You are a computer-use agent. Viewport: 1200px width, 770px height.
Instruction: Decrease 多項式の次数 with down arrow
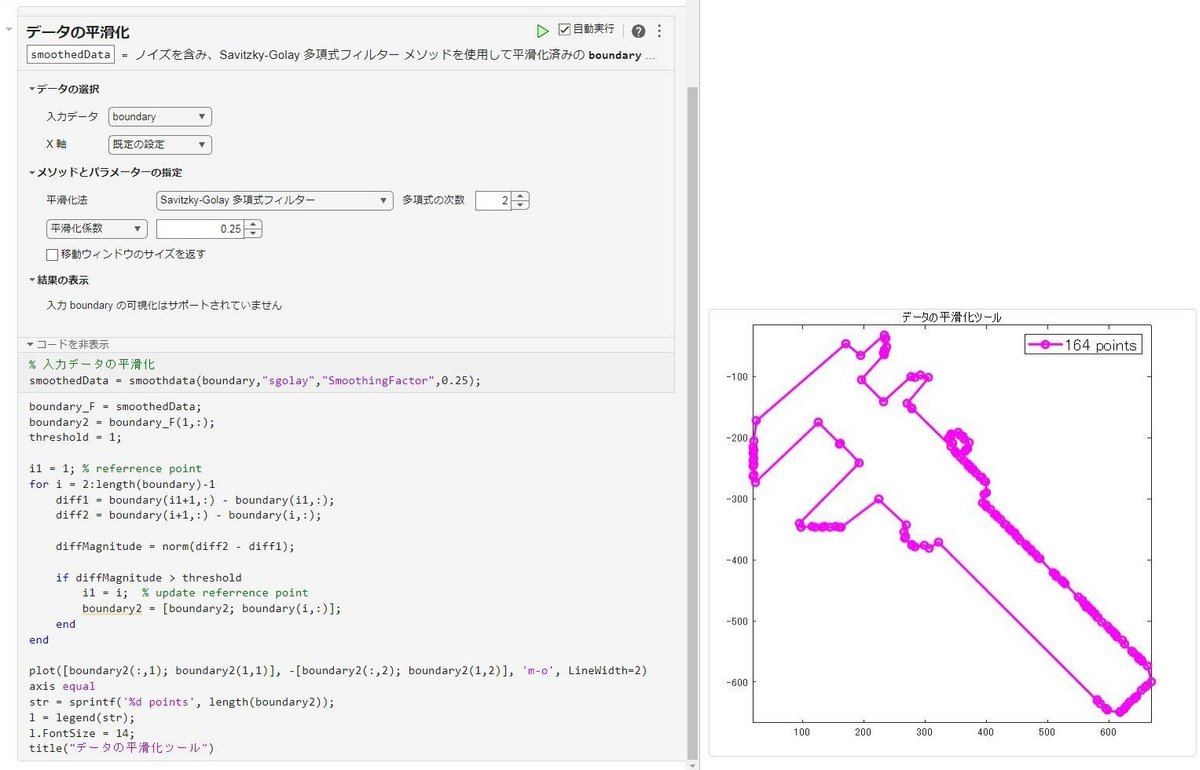pos(520,205)
